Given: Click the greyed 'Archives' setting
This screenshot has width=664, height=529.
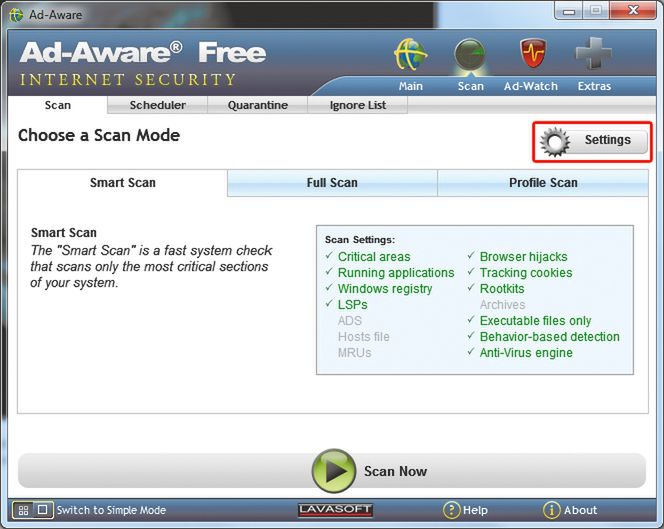Looking at the screenshot, I should (502, 305).
